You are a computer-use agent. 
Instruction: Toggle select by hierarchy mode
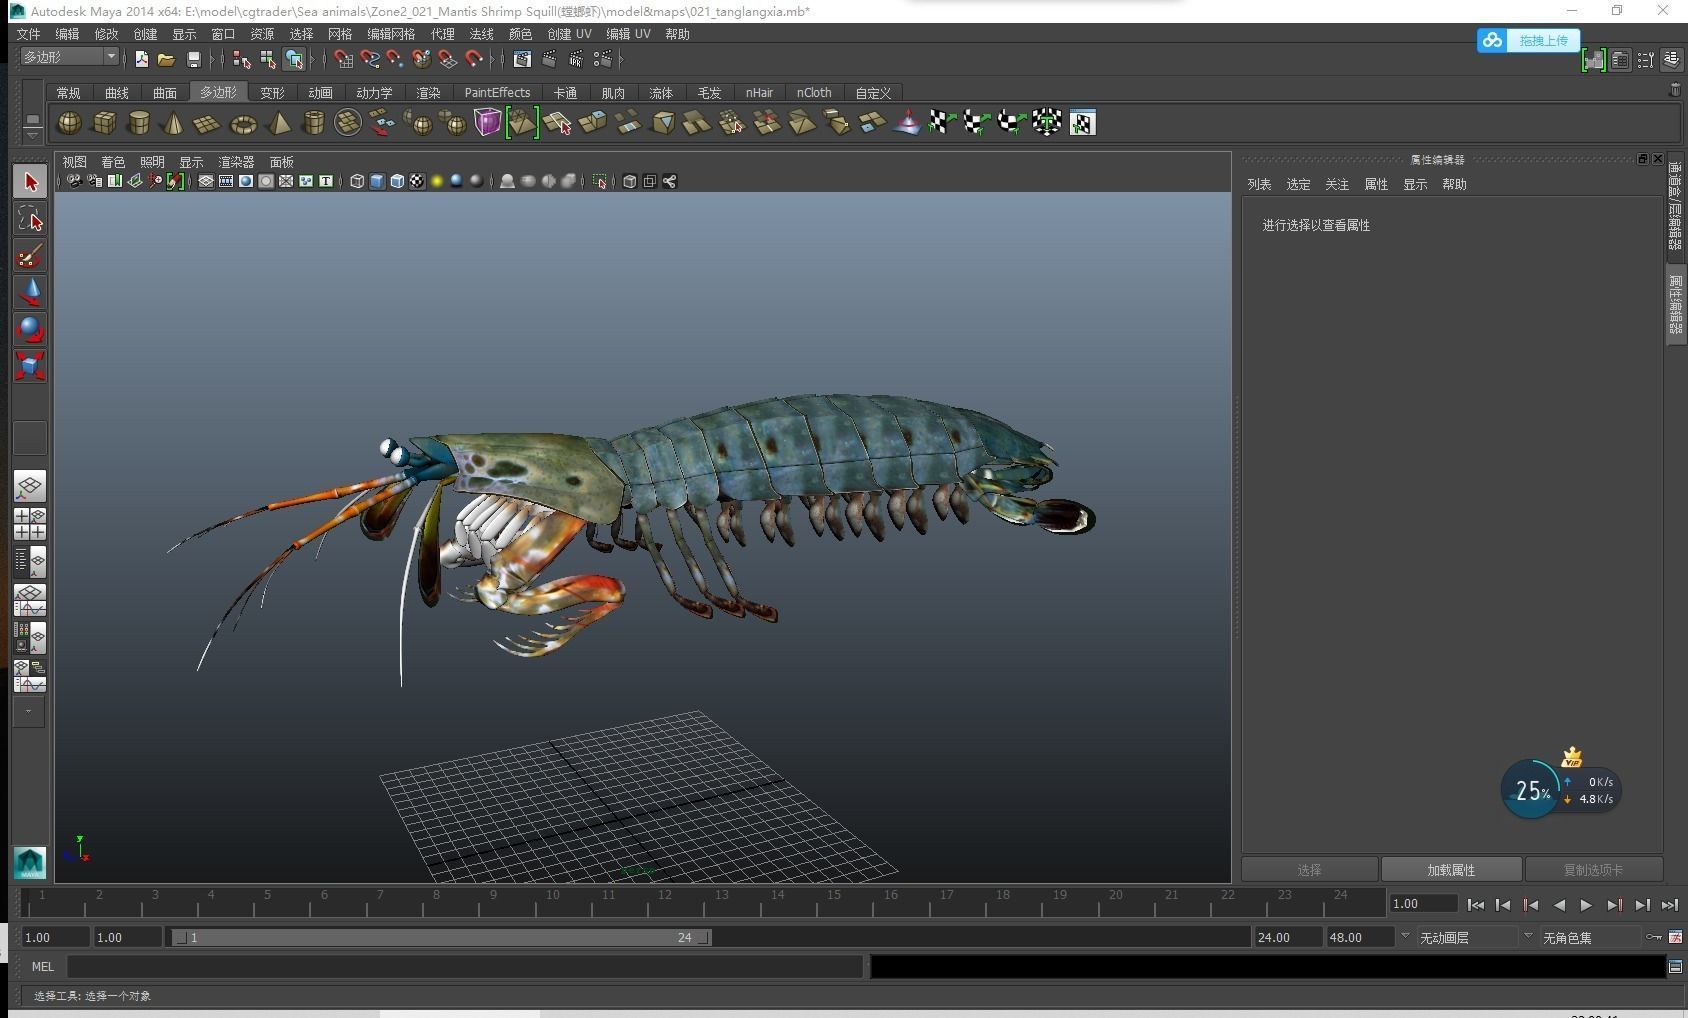tap(242, 59)
